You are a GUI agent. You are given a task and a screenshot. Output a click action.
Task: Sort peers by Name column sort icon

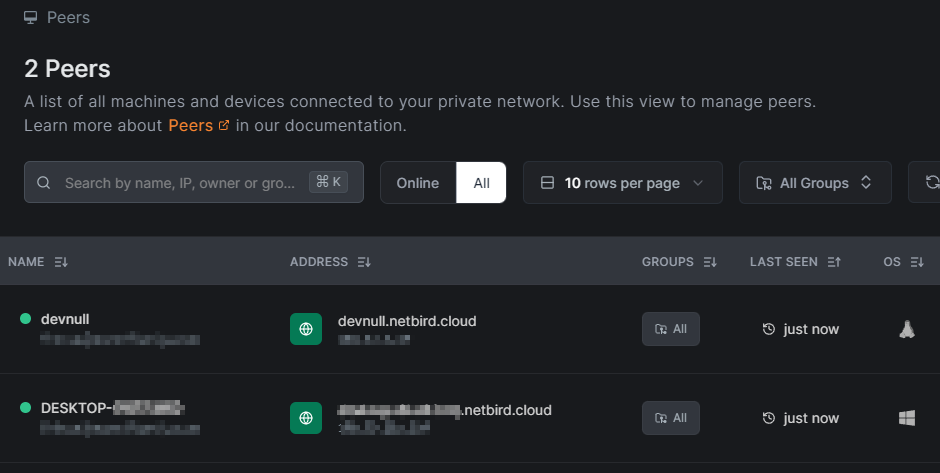pyautogui.click(x=61, y=262)
